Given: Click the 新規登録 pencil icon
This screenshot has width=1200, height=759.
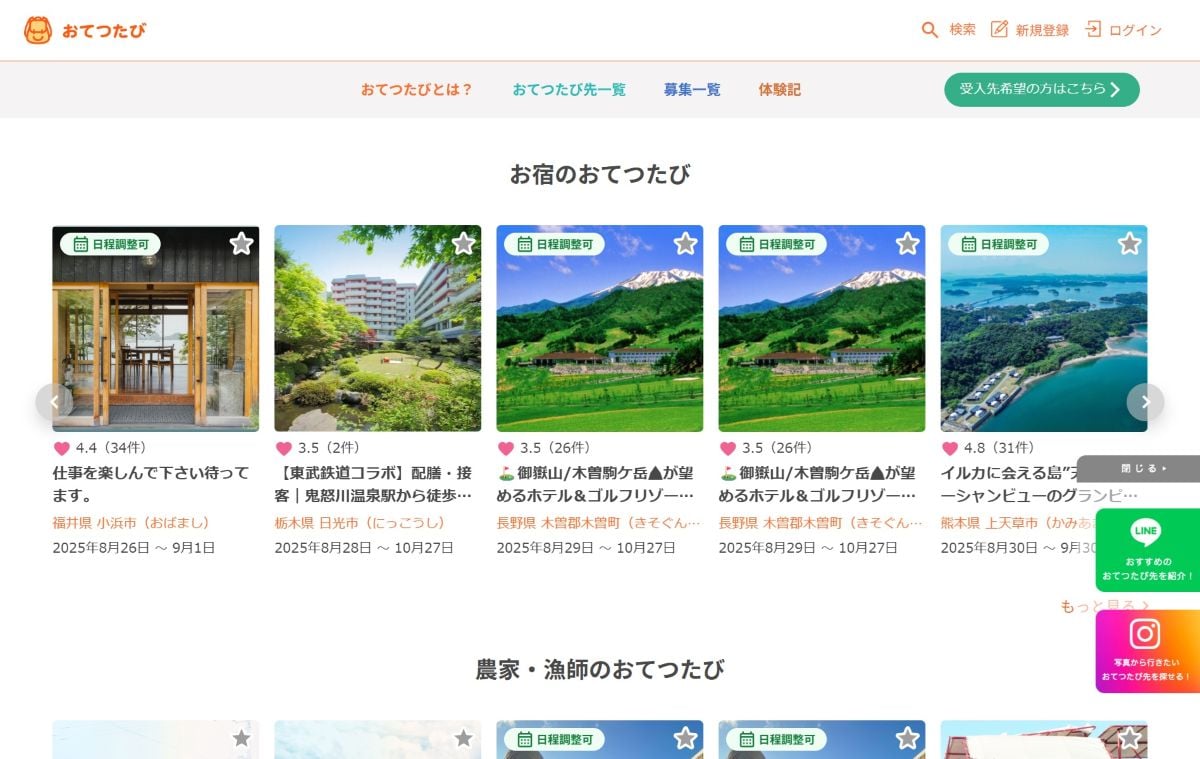Looking at the screenshot, I should click(x=999, y=30).
